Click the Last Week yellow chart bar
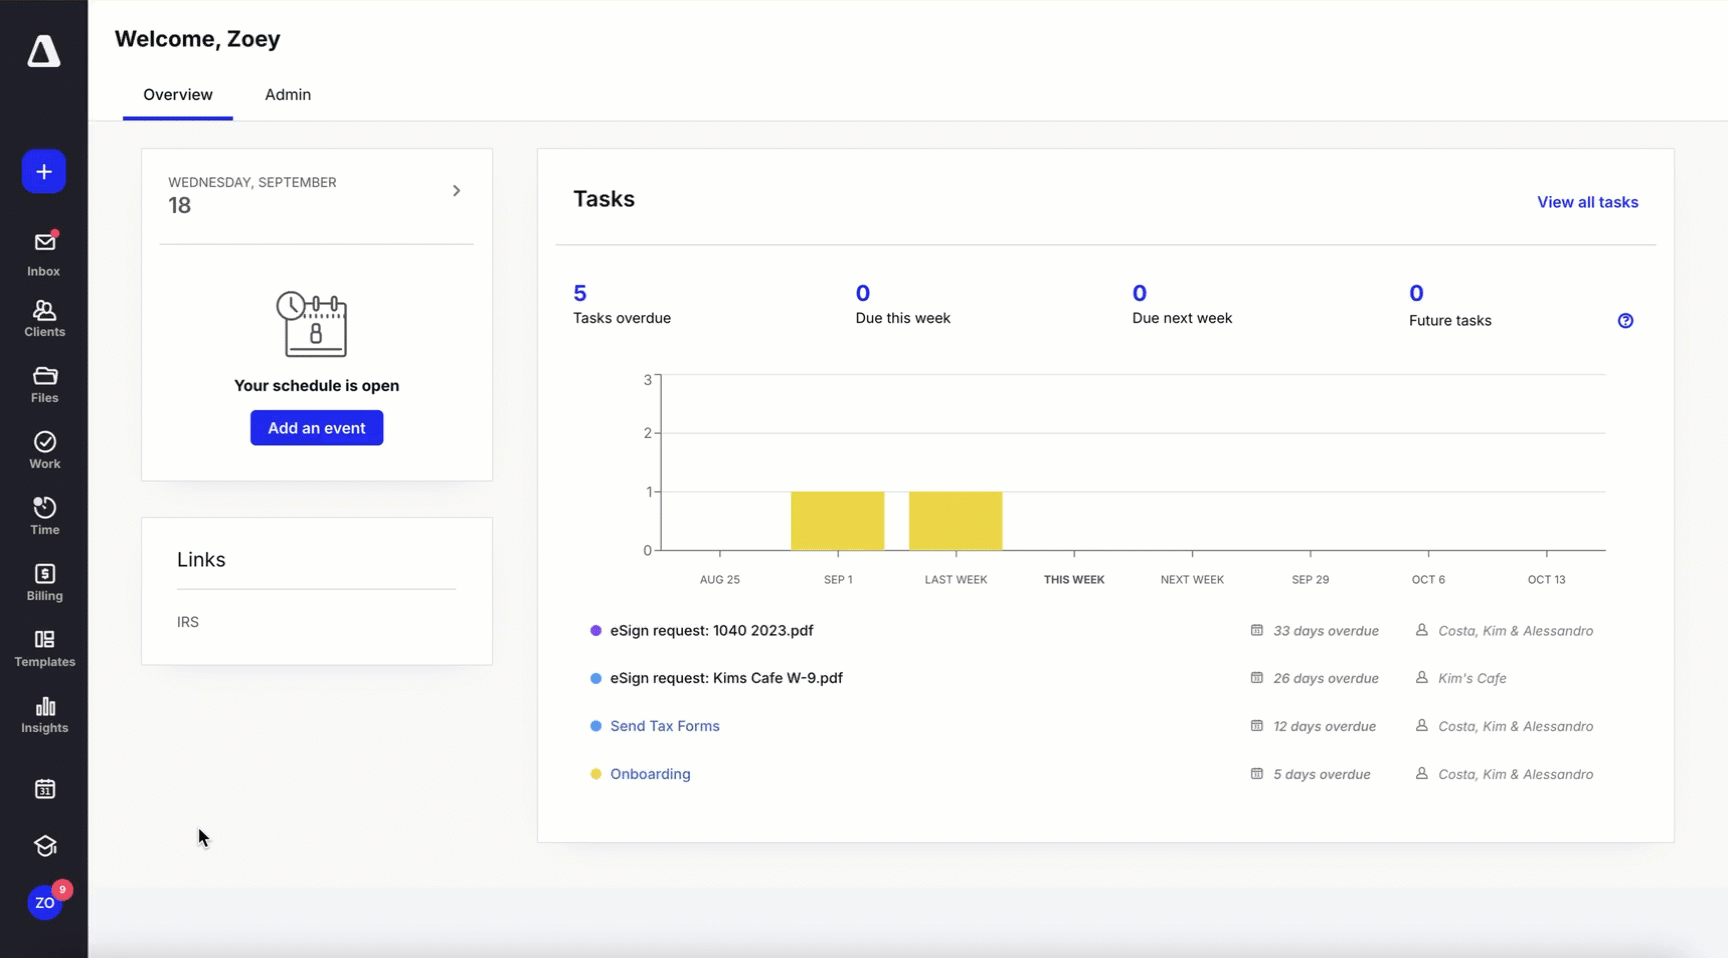Image resolution: width=1728 pixels, height=958 pixels. (x=955, y=521)
